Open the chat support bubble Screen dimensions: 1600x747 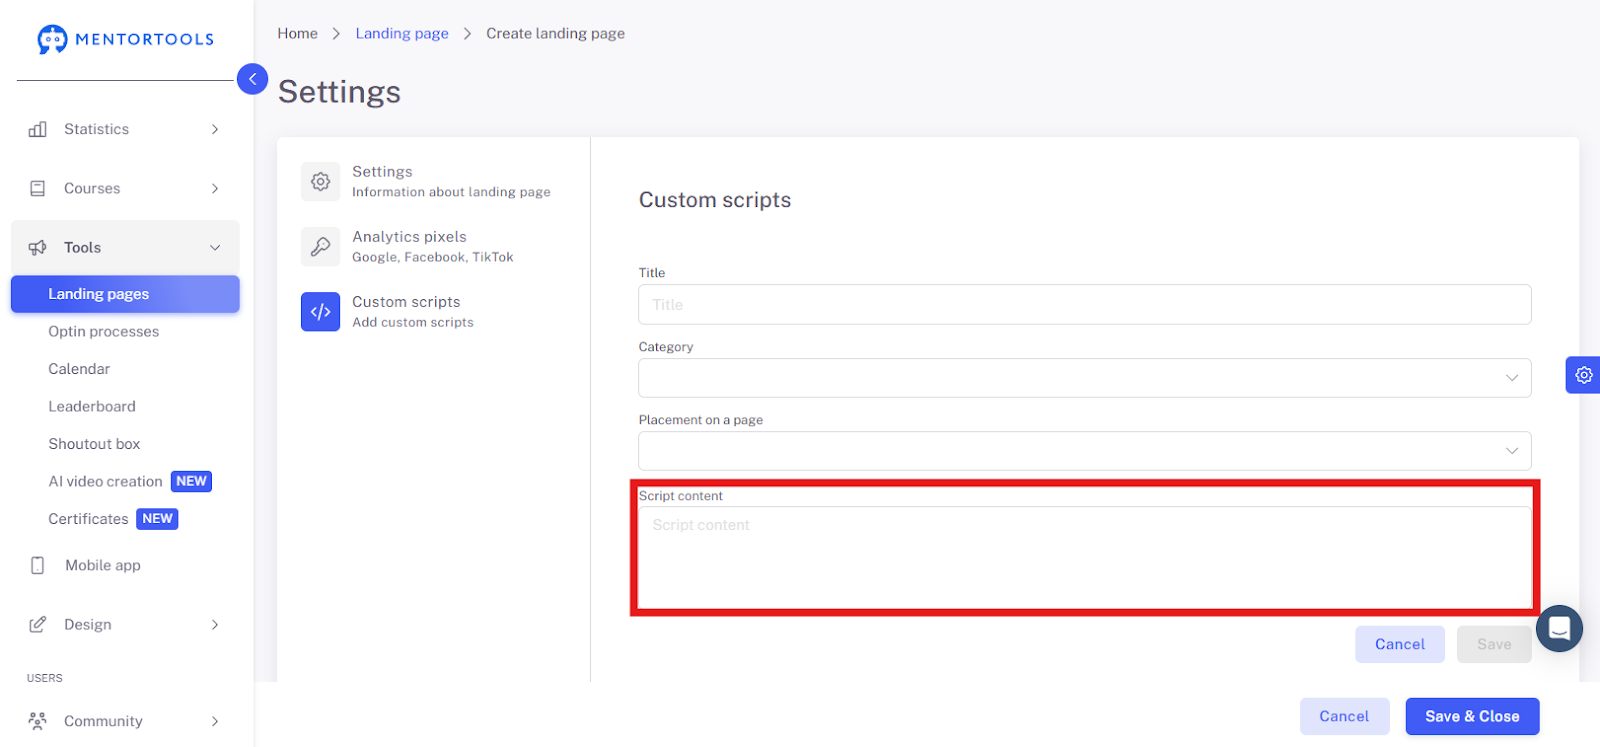tap(1559, 629)
